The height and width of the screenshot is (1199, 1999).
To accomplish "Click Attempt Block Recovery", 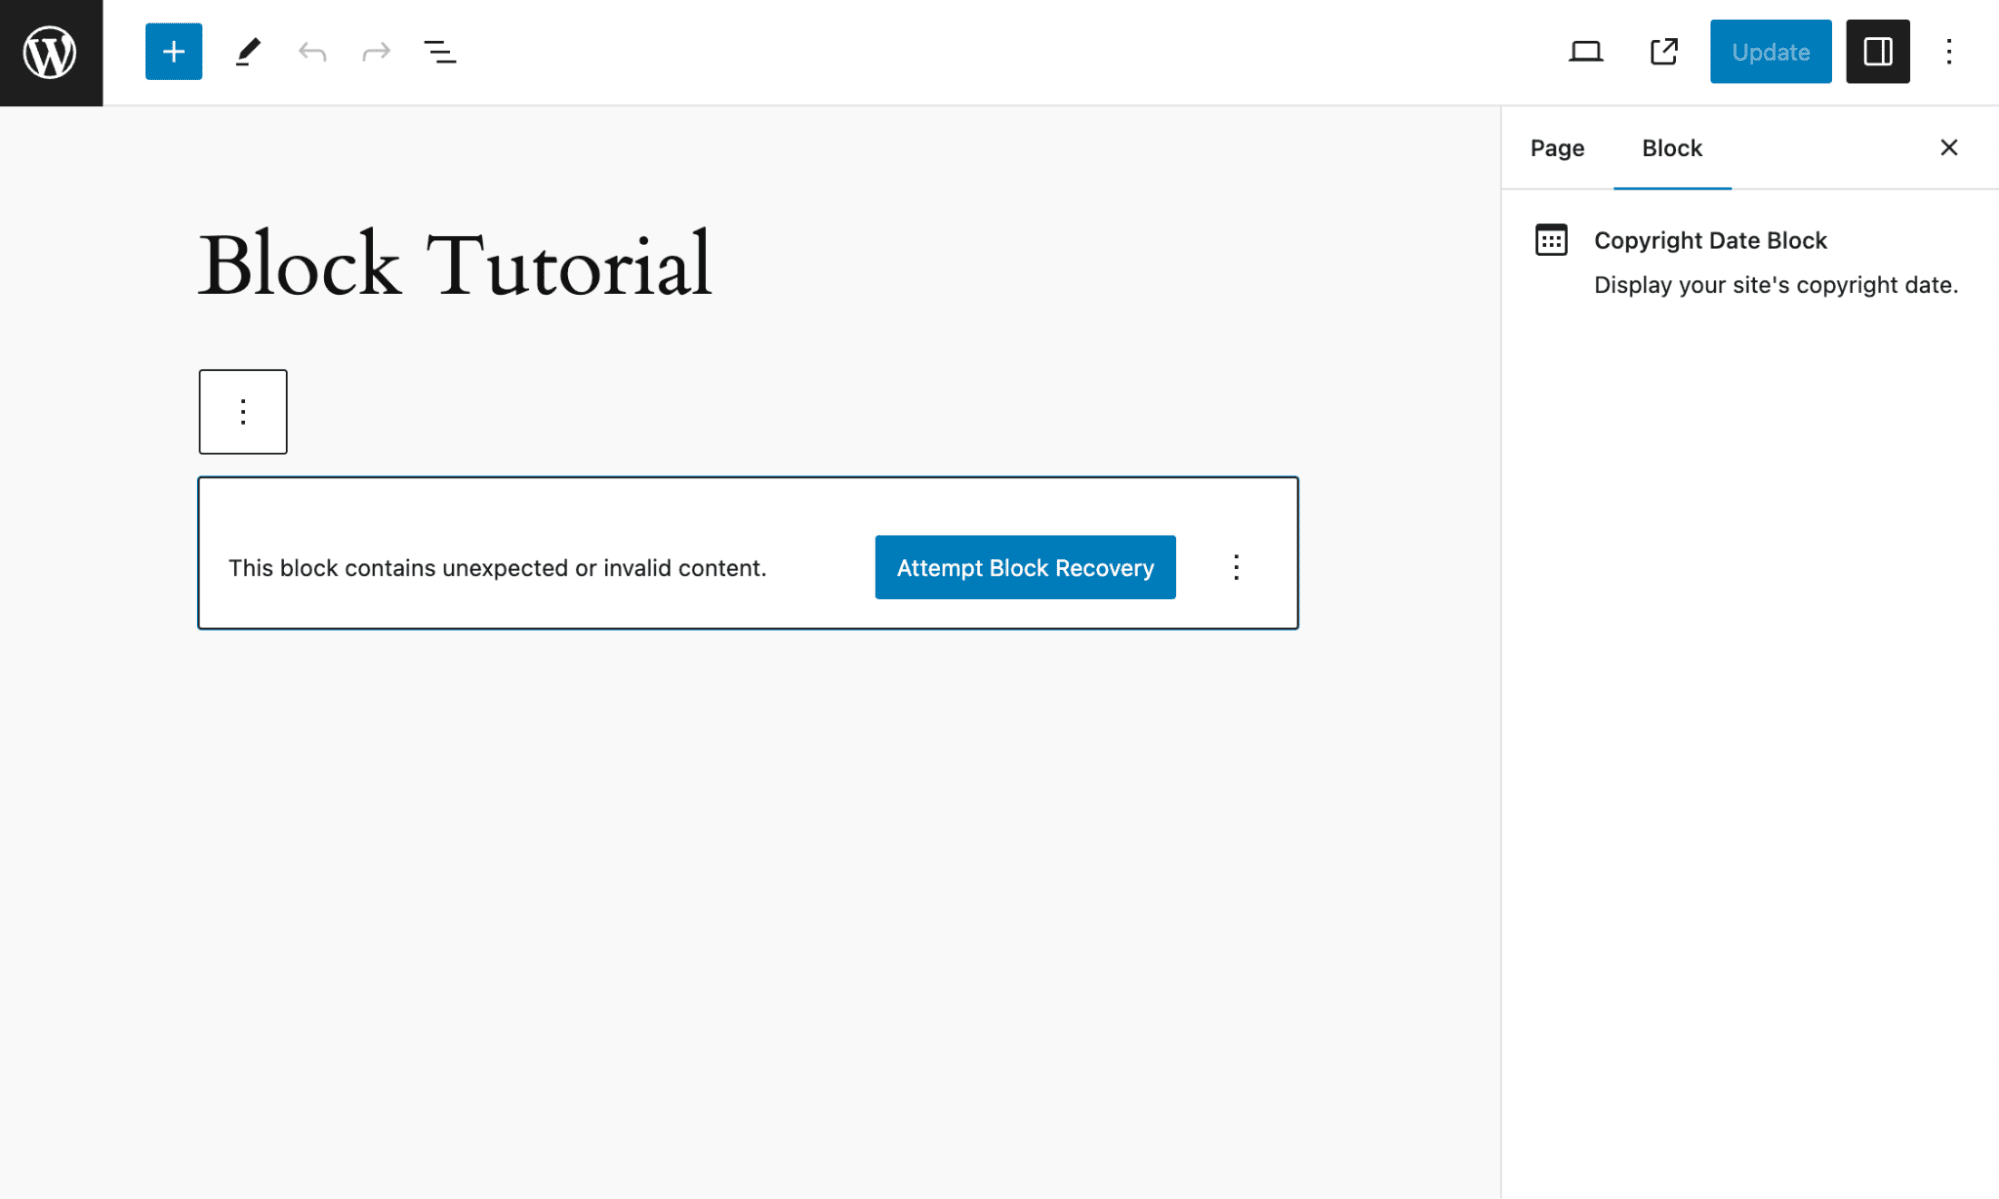I will coord(1024,567).
